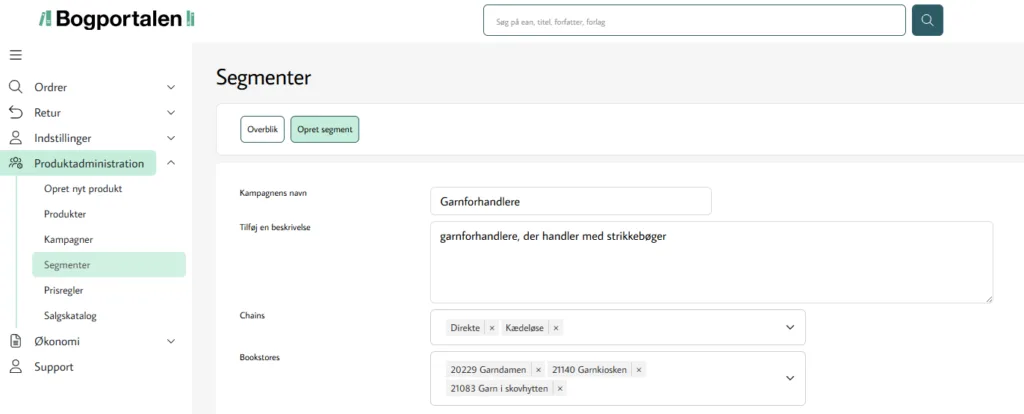The height and width of the screenshot is (414, 1024).
Task: Open the Chains dropdown arrow
Action: [790, 327]
